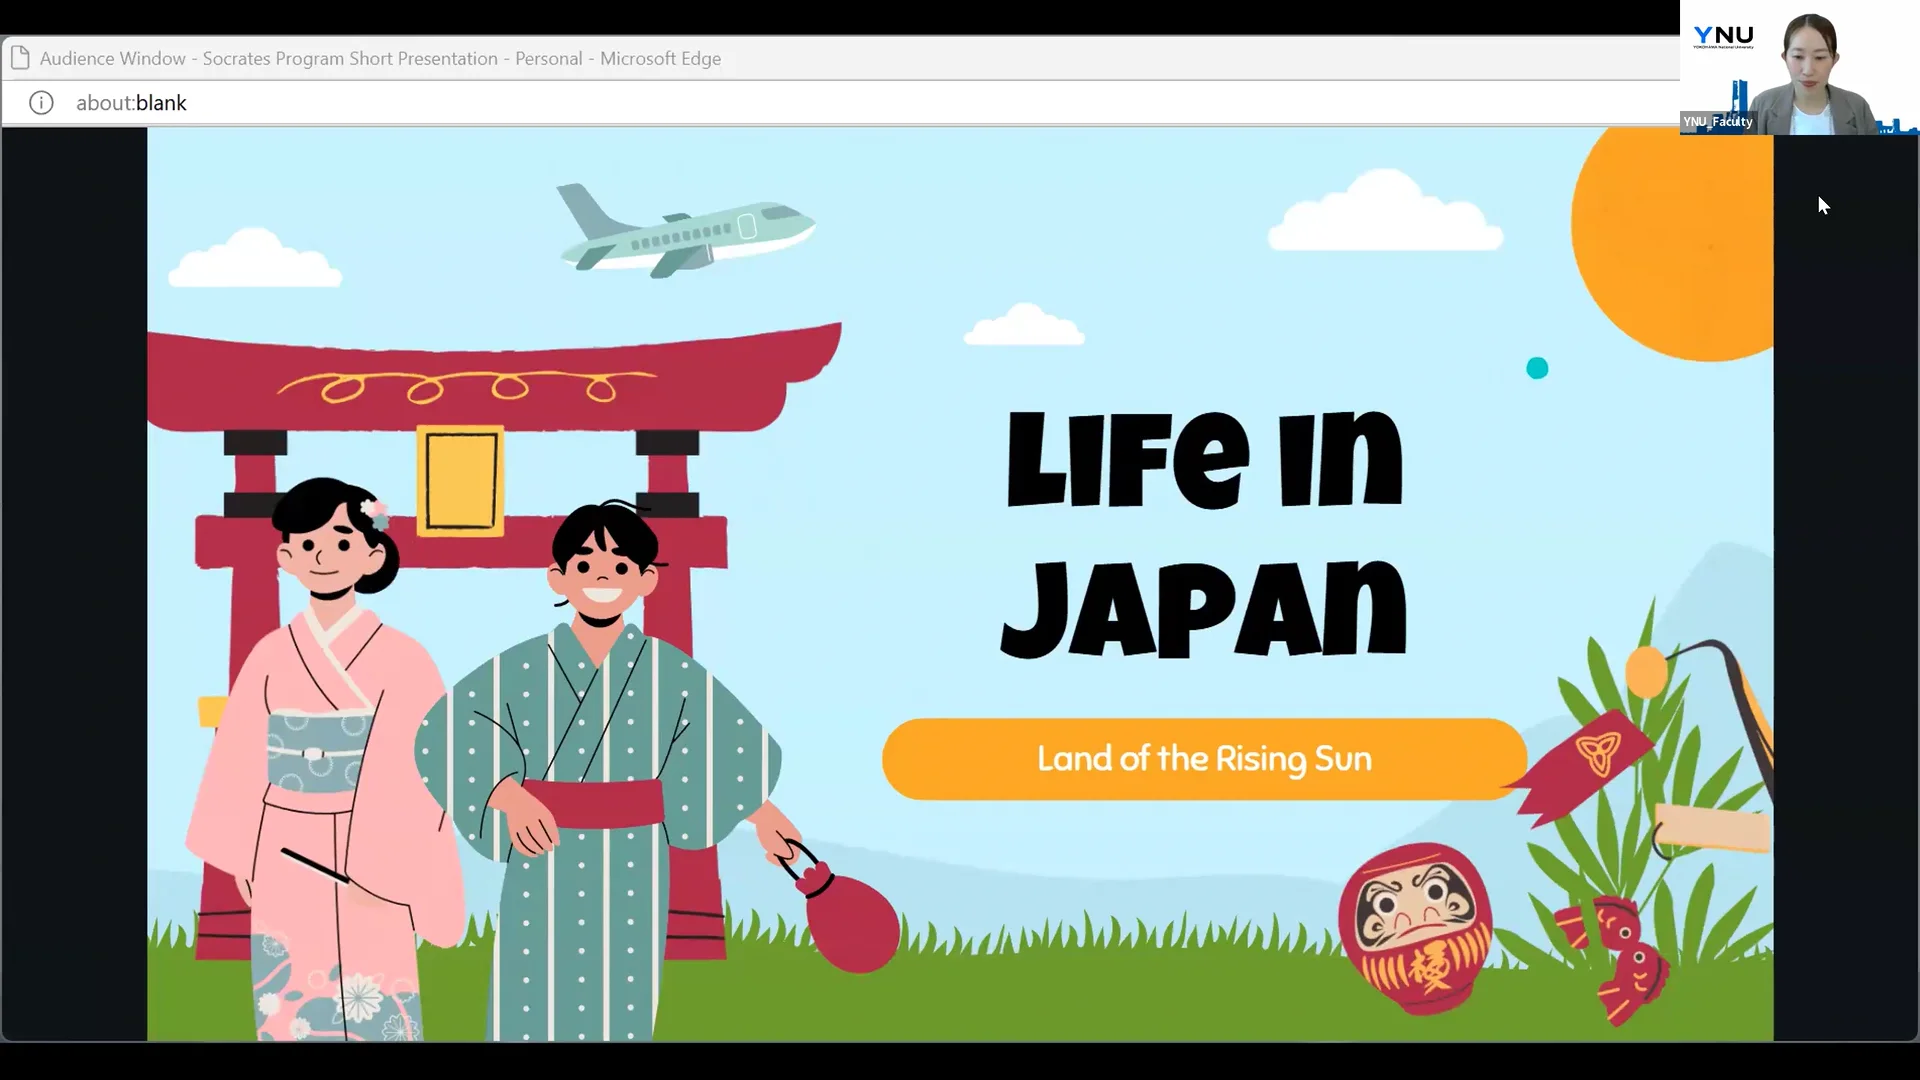Click the small teal dot on the slide
Image resolution: width=1920 pixels, height=1080 pixels.
[1537, 368]
